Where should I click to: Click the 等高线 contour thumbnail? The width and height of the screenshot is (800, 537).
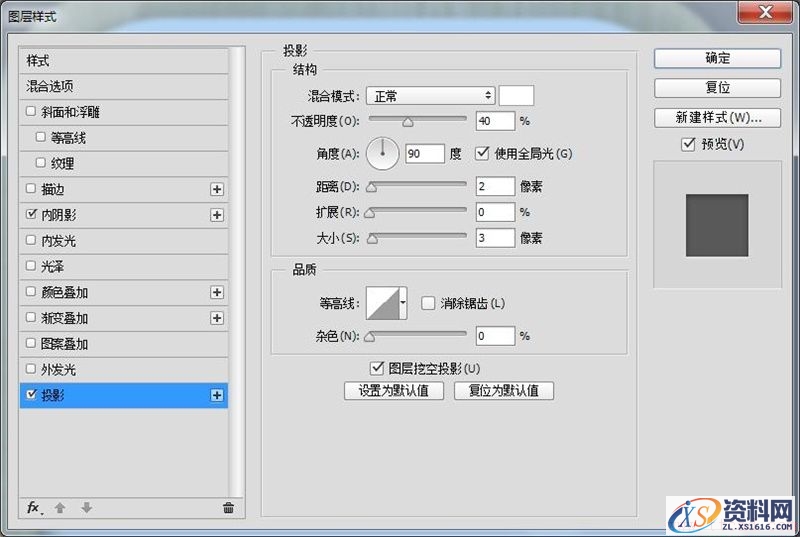coord(383,303)
